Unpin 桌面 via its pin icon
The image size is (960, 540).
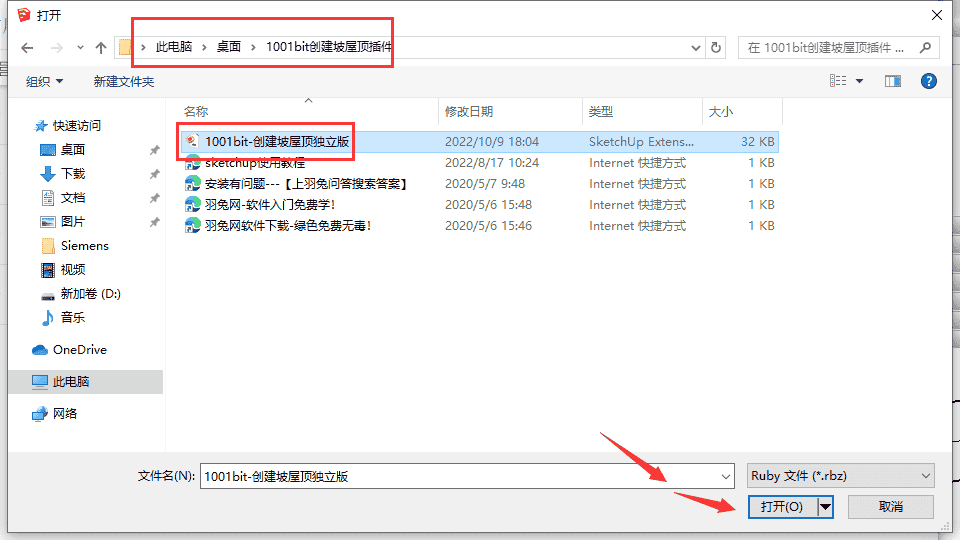point(154,150)
